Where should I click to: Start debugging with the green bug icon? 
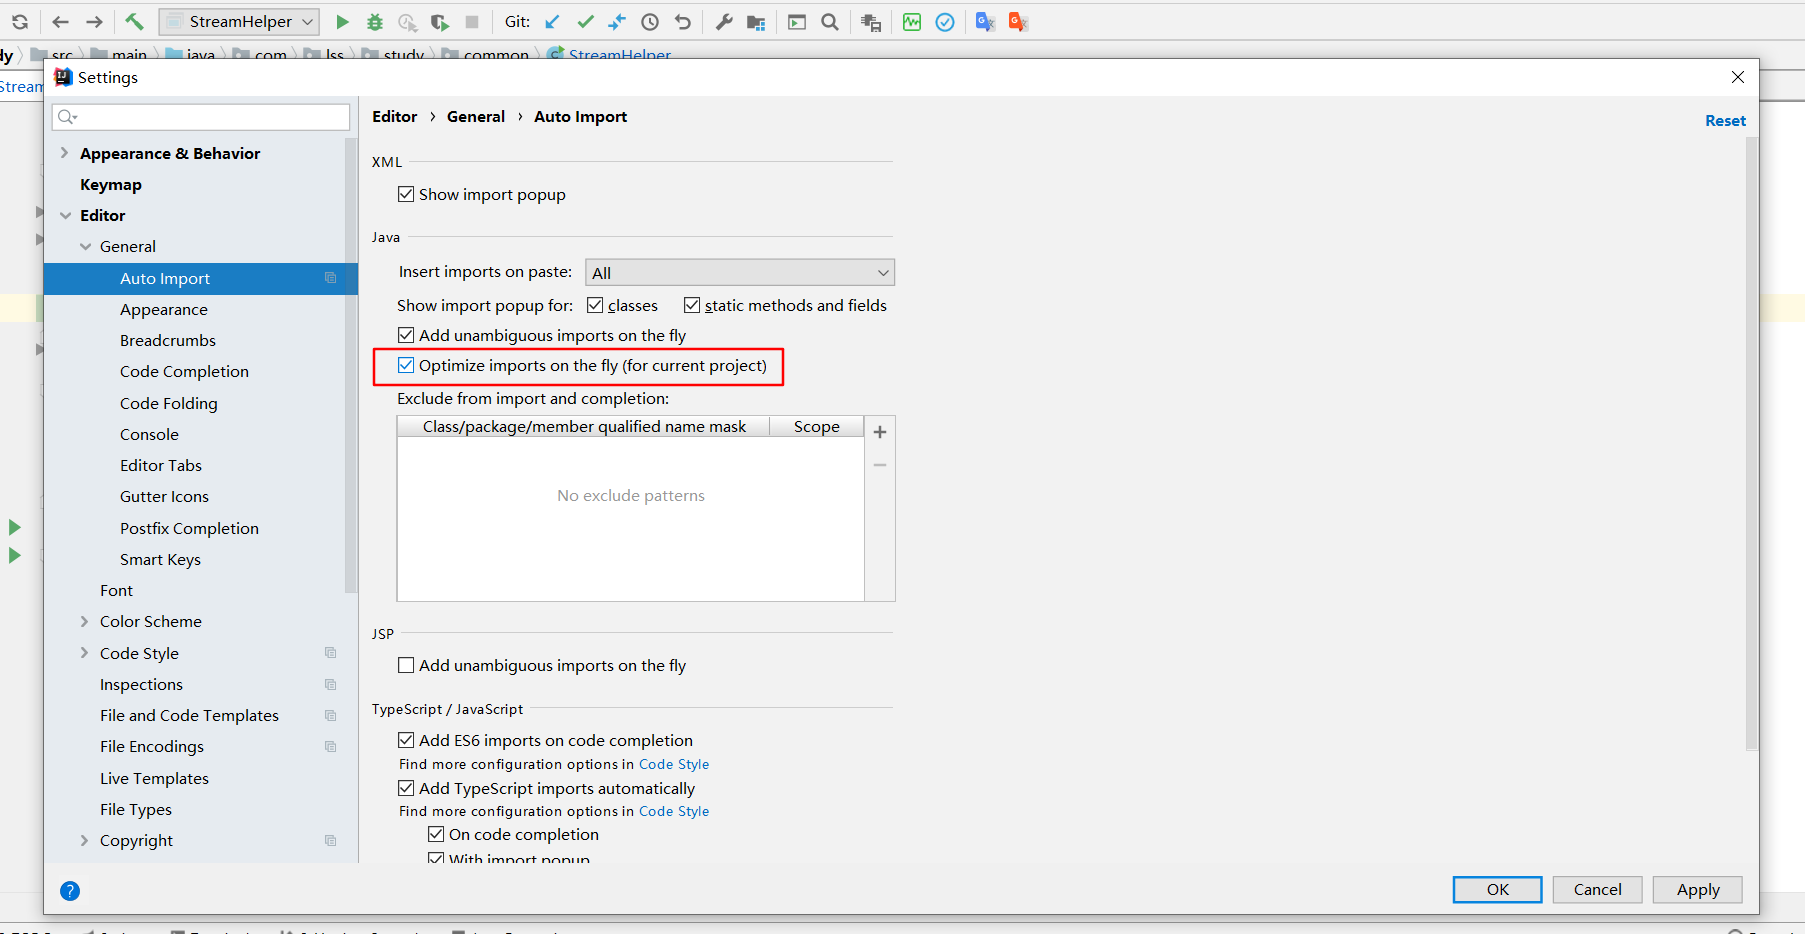pos(375,22)
